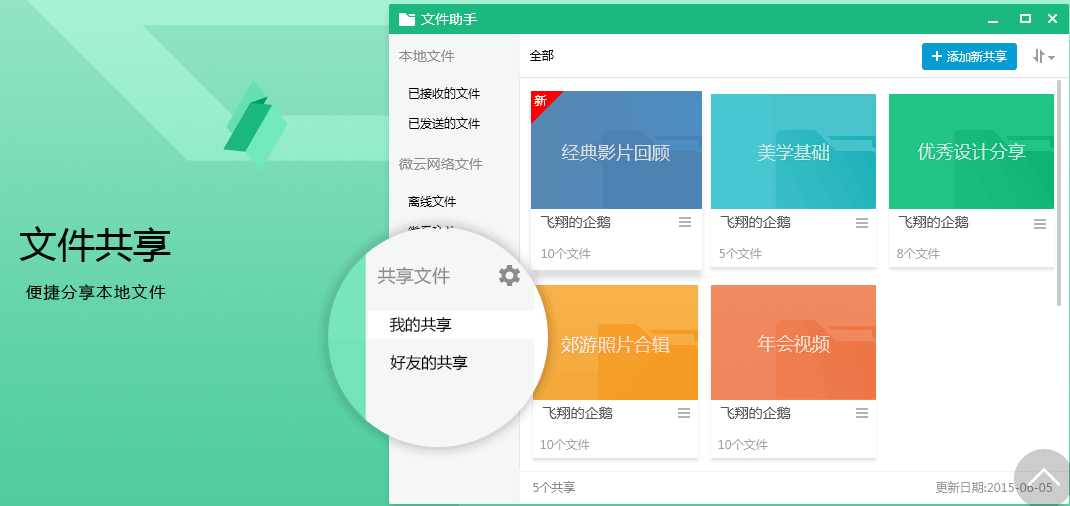Open the 美学基础 share thumbnail
Viewport: 1070px width, 506px height.
(x=793, y=151)
